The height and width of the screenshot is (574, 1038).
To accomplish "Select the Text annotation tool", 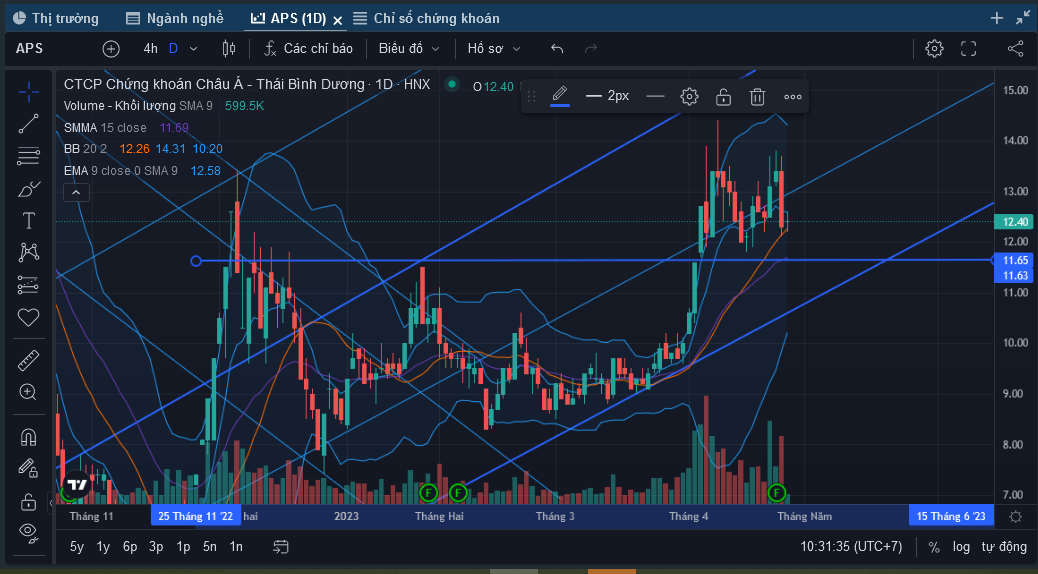I will (28, 221).
